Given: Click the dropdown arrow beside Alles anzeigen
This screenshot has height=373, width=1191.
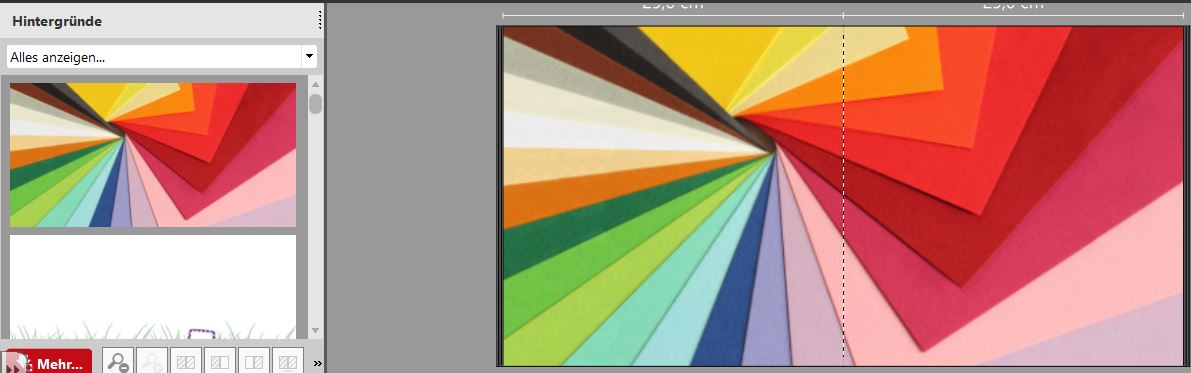Looking at the screenshot, I should click(x=309, y=57).
